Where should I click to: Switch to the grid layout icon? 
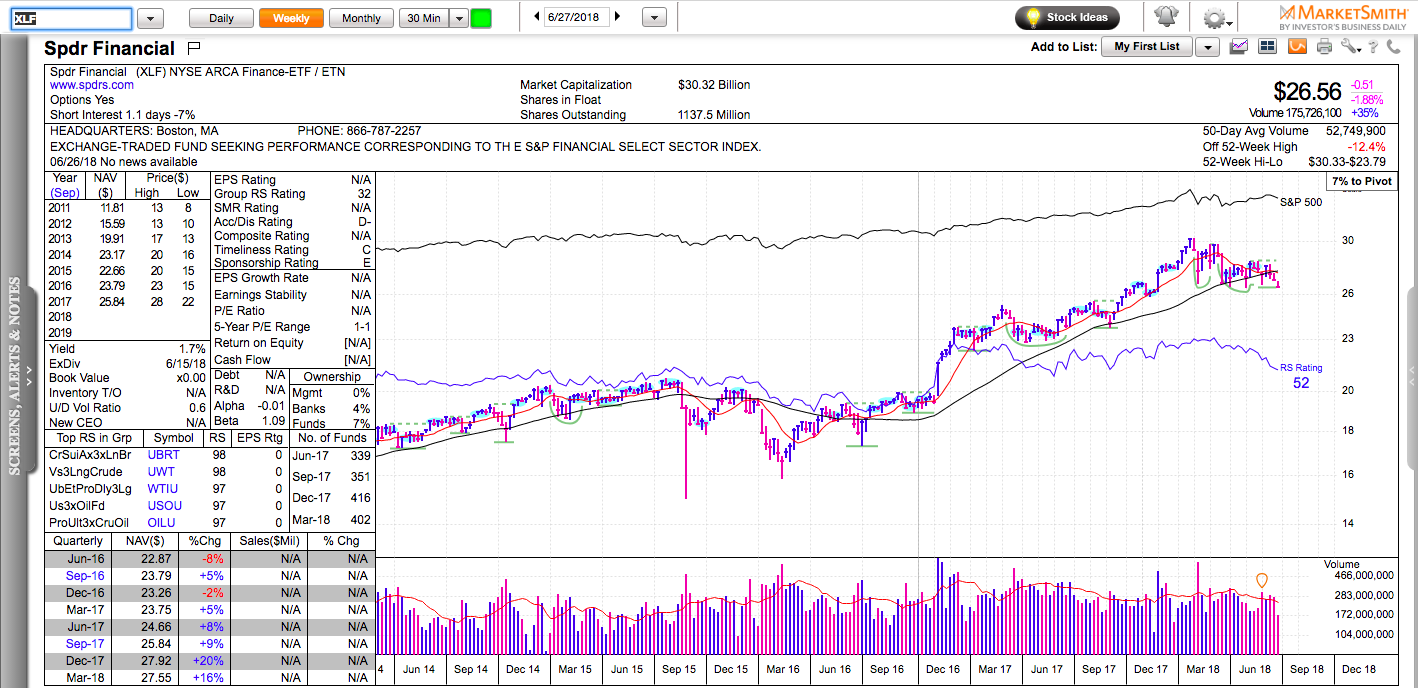pos(1268,46)
